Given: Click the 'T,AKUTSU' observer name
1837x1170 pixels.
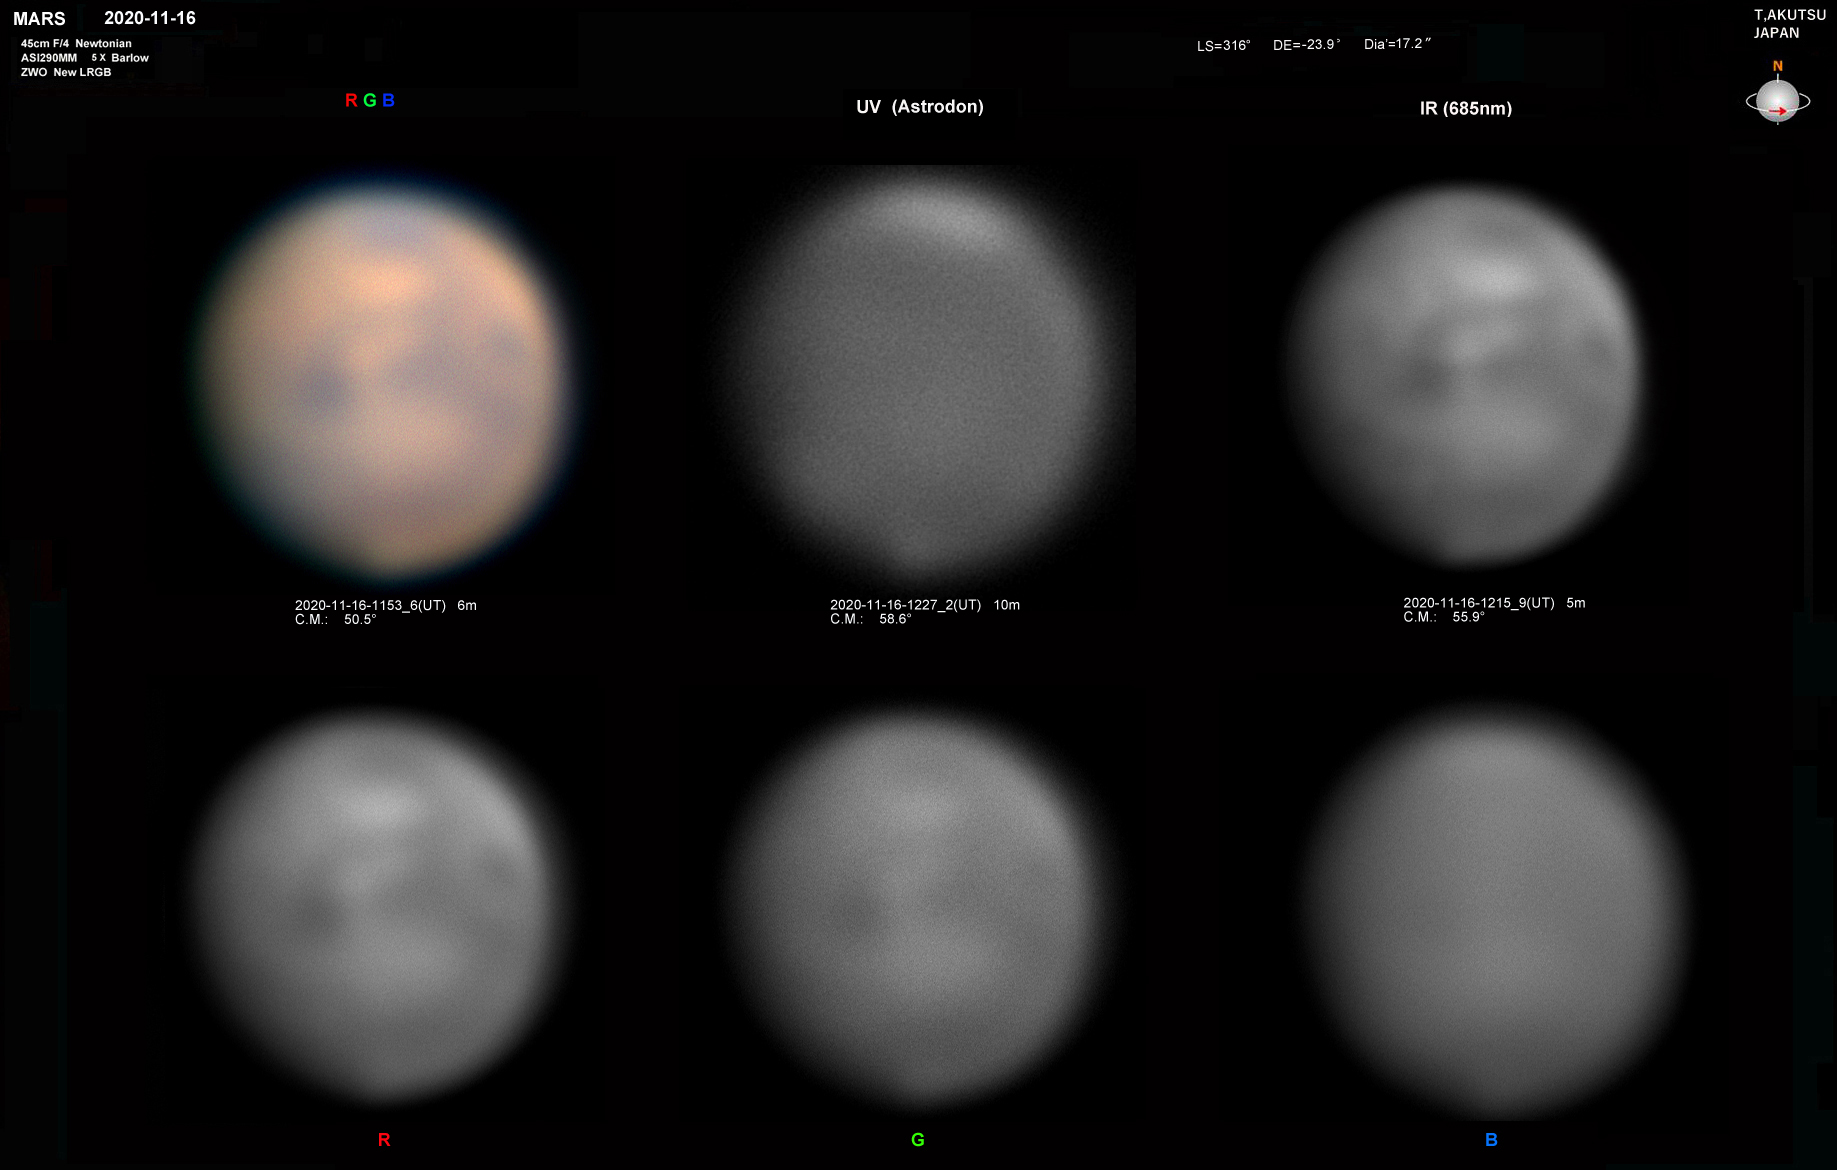Looking at the screenshot, I should click(x=1790, y=15).
